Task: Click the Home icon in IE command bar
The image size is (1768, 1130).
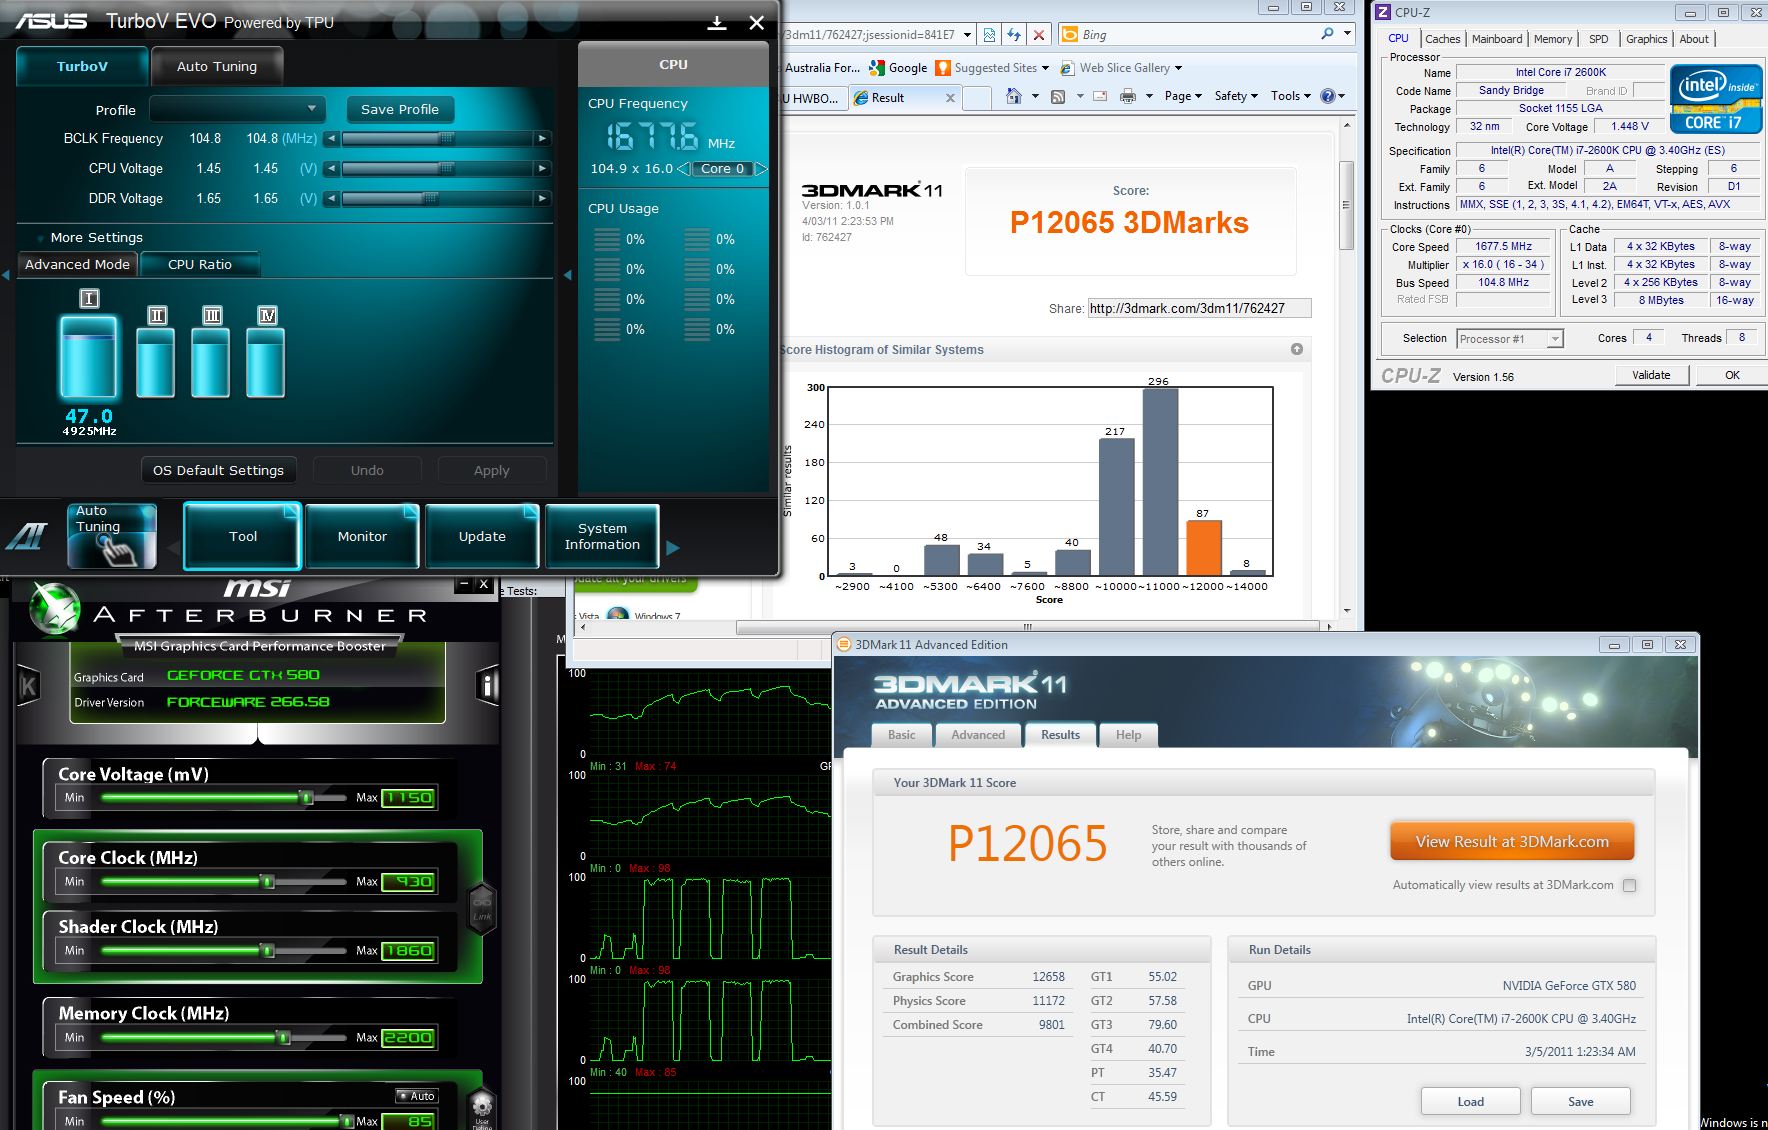Action: point(1014,96)
